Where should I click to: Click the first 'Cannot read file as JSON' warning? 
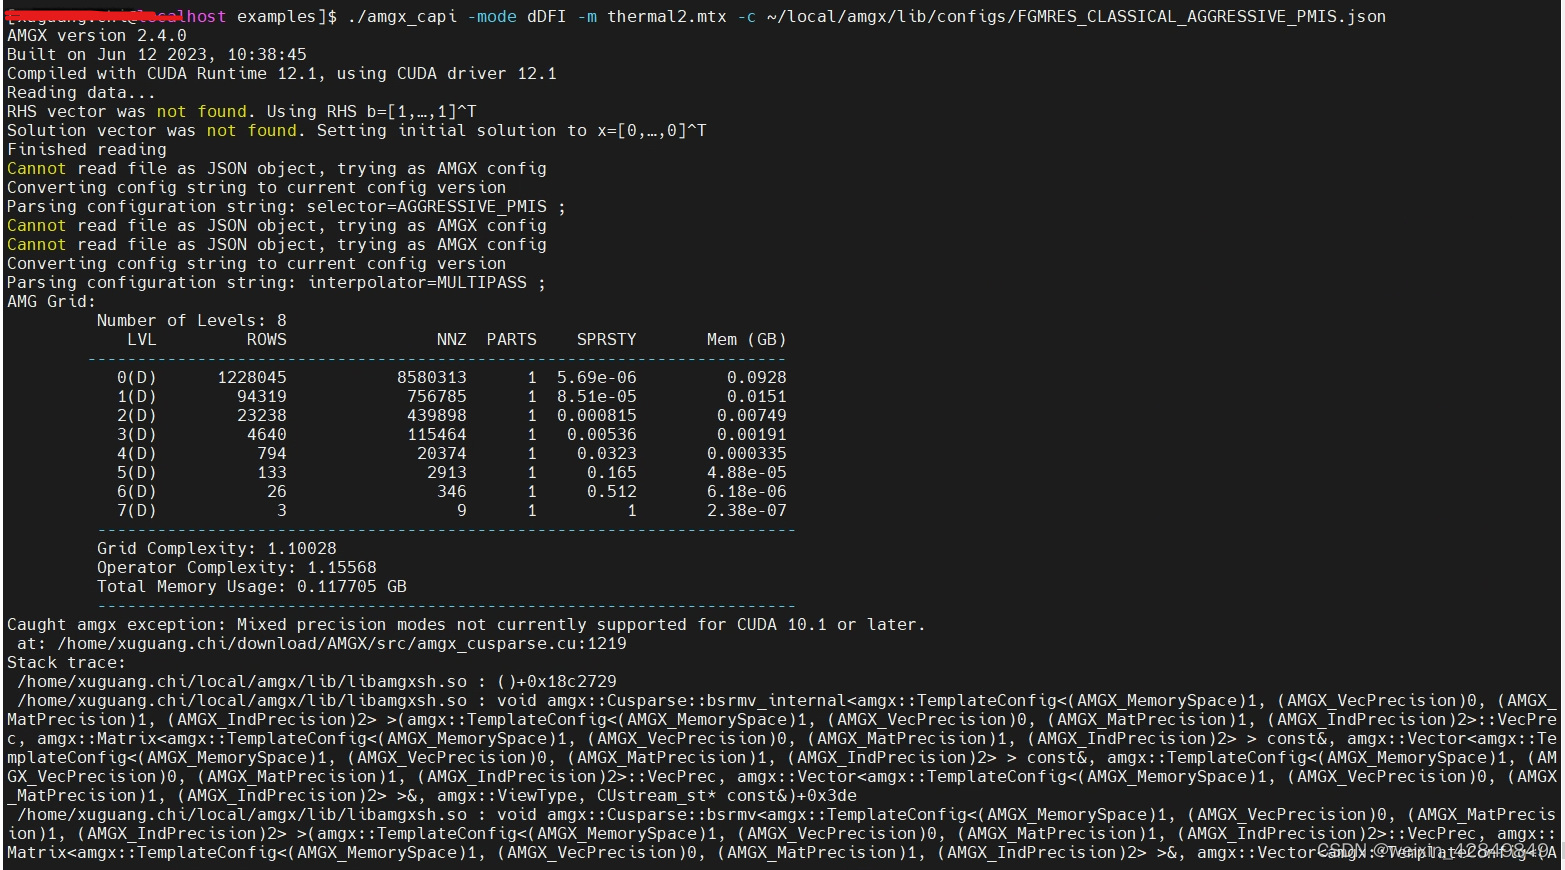[x=277, y=169]
